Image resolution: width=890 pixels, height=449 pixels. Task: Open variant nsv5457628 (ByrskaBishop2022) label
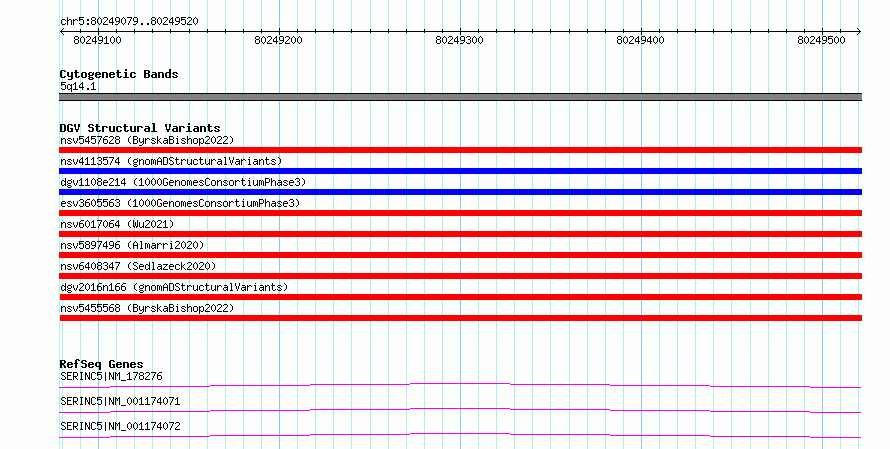[147, 140]
